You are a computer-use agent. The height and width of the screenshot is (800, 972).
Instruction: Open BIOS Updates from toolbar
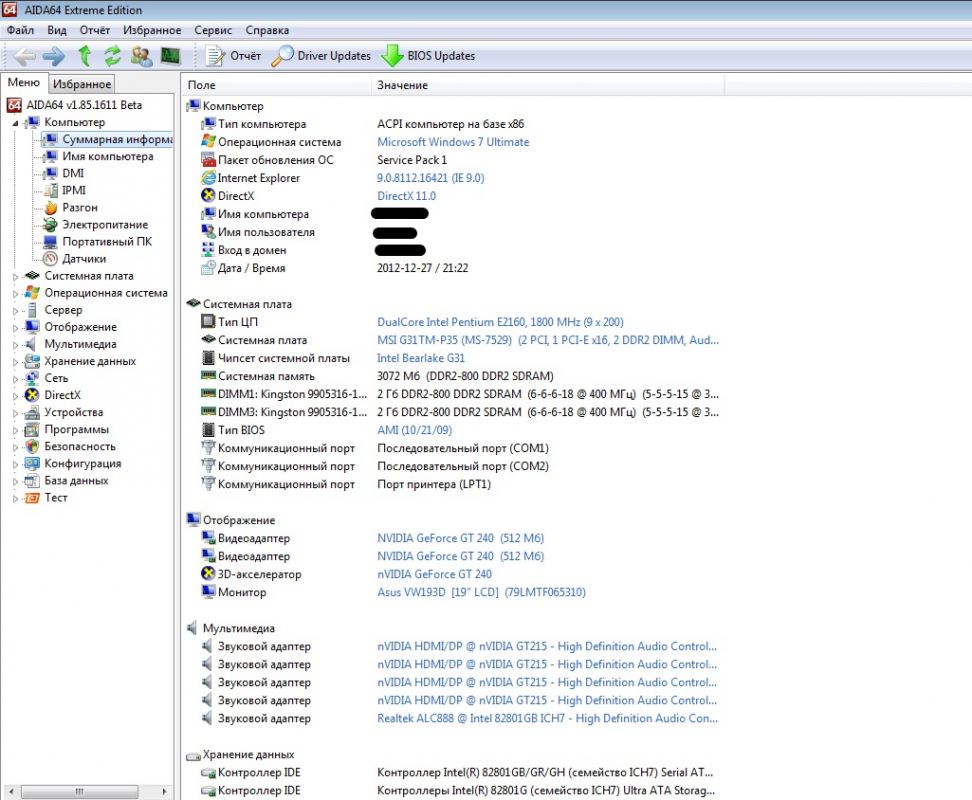coord(428,56)
